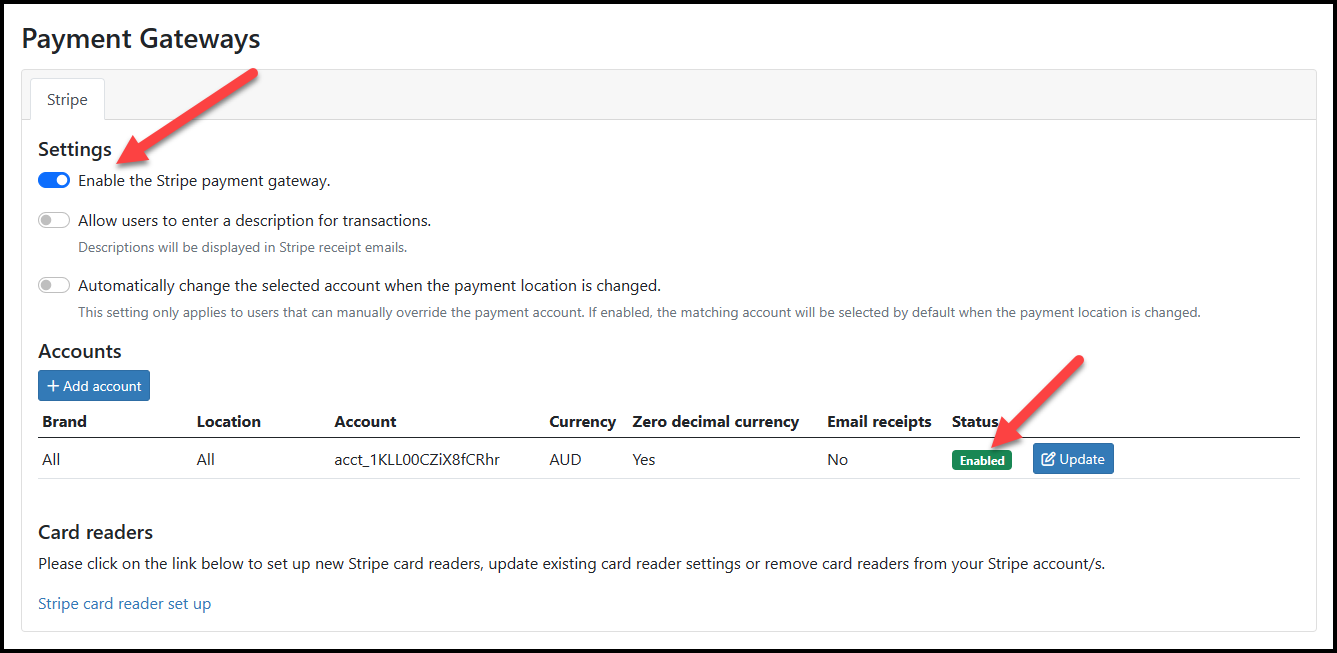Click the Settings section heading
This screenshot has height=653, width=1337.
[x=75, y=150]
